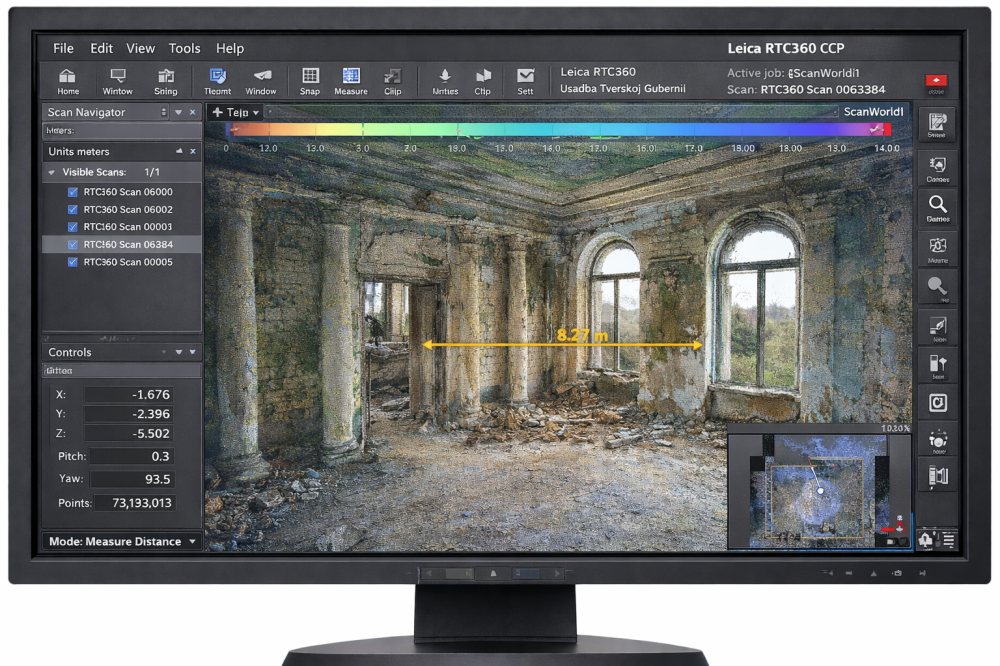Click the Tejo add button above the viewport
Screen dimensions: 1000x666
[x=234, y=113]
